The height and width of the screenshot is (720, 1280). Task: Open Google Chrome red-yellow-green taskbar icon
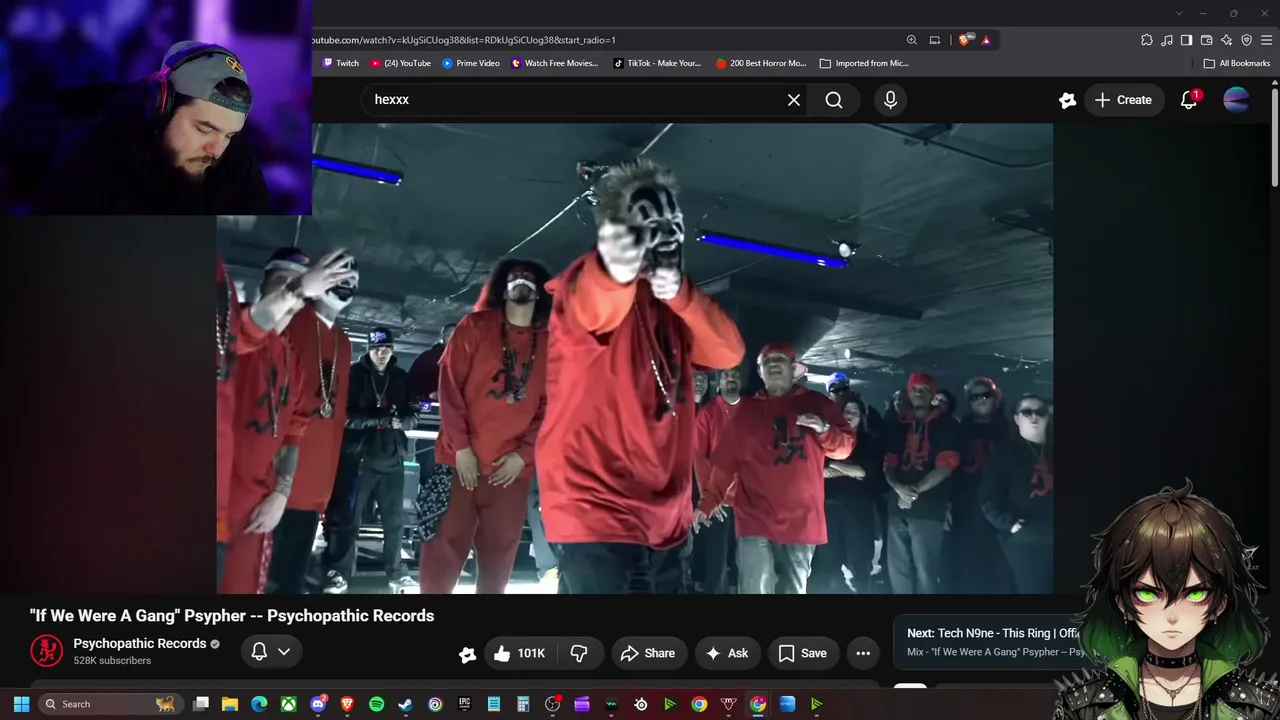point(699,704)
